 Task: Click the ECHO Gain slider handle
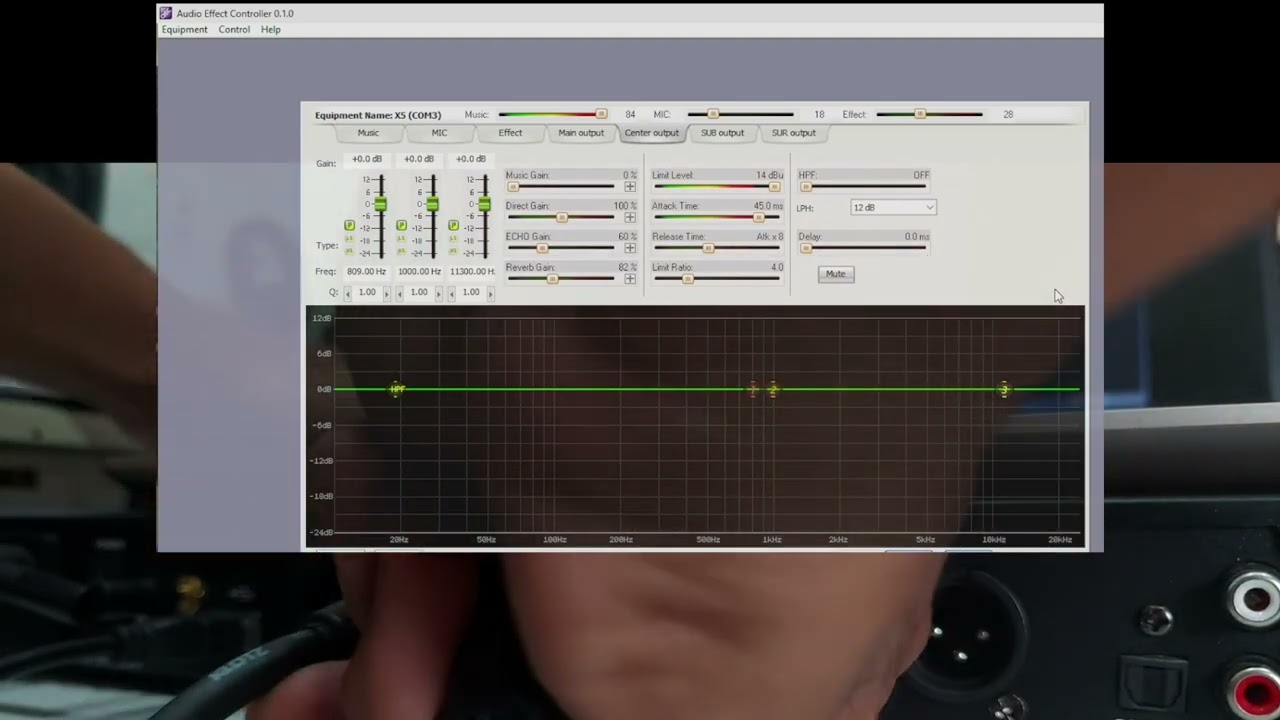click(542, 248)
